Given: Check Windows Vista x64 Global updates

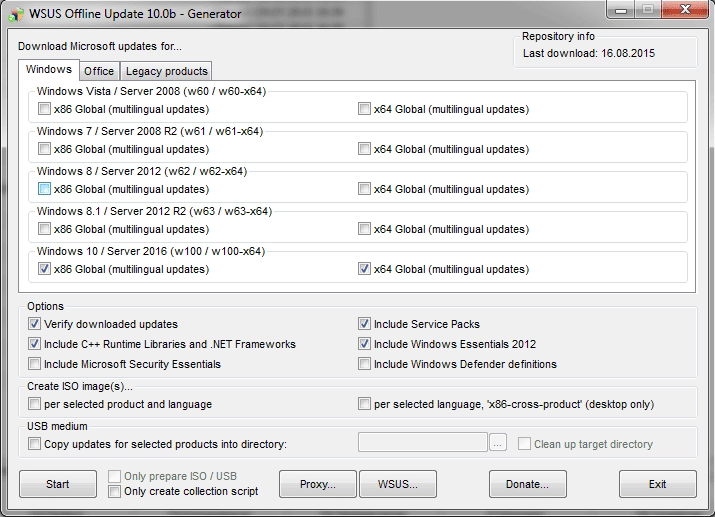Looking at the screenshot, I should coord(364,109).
